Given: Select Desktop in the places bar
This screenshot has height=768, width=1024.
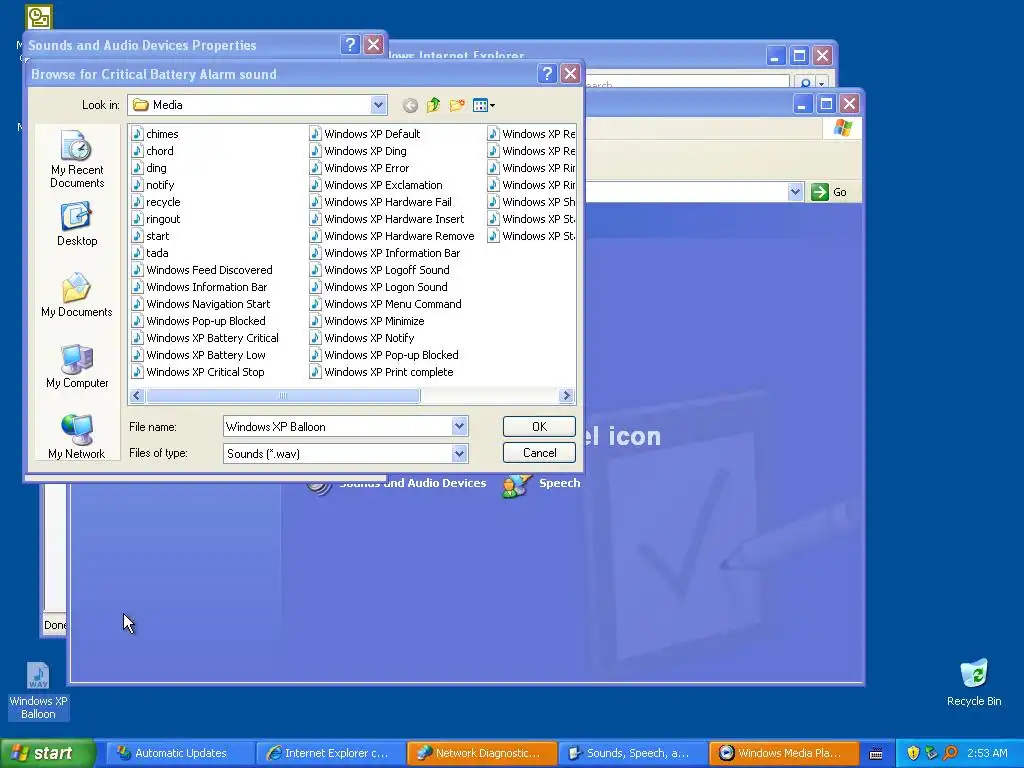Looking at the screenshot, I should 77,225.
